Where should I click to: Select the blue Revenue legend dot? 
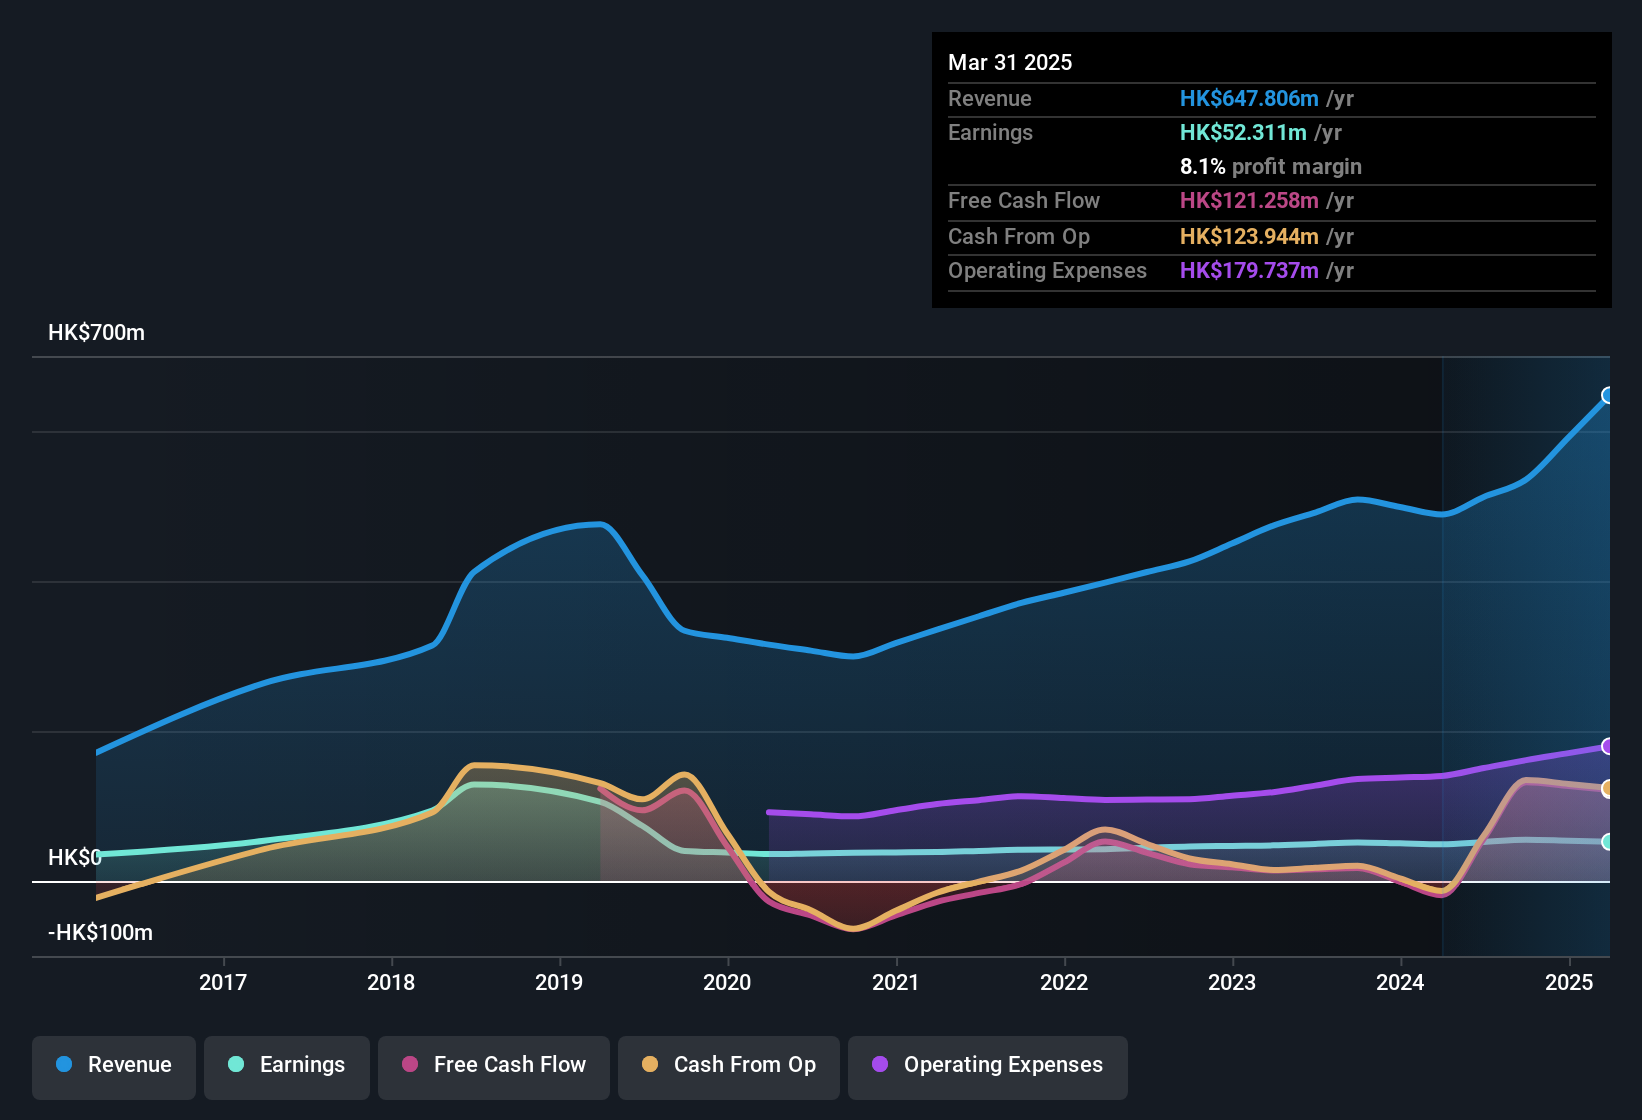point(63,1065)
